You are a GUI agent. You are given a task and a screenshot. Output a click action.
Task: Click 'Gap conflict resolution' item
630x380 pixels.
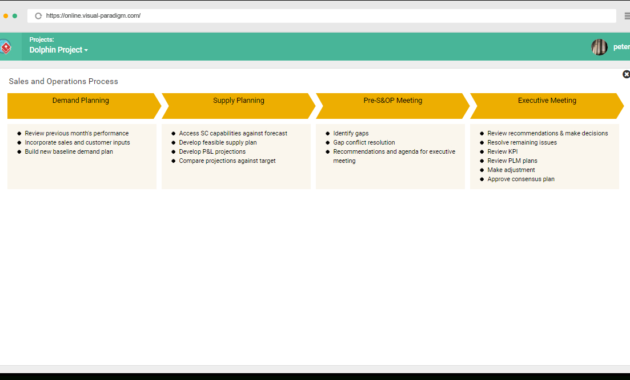click(x=364, y=143)
